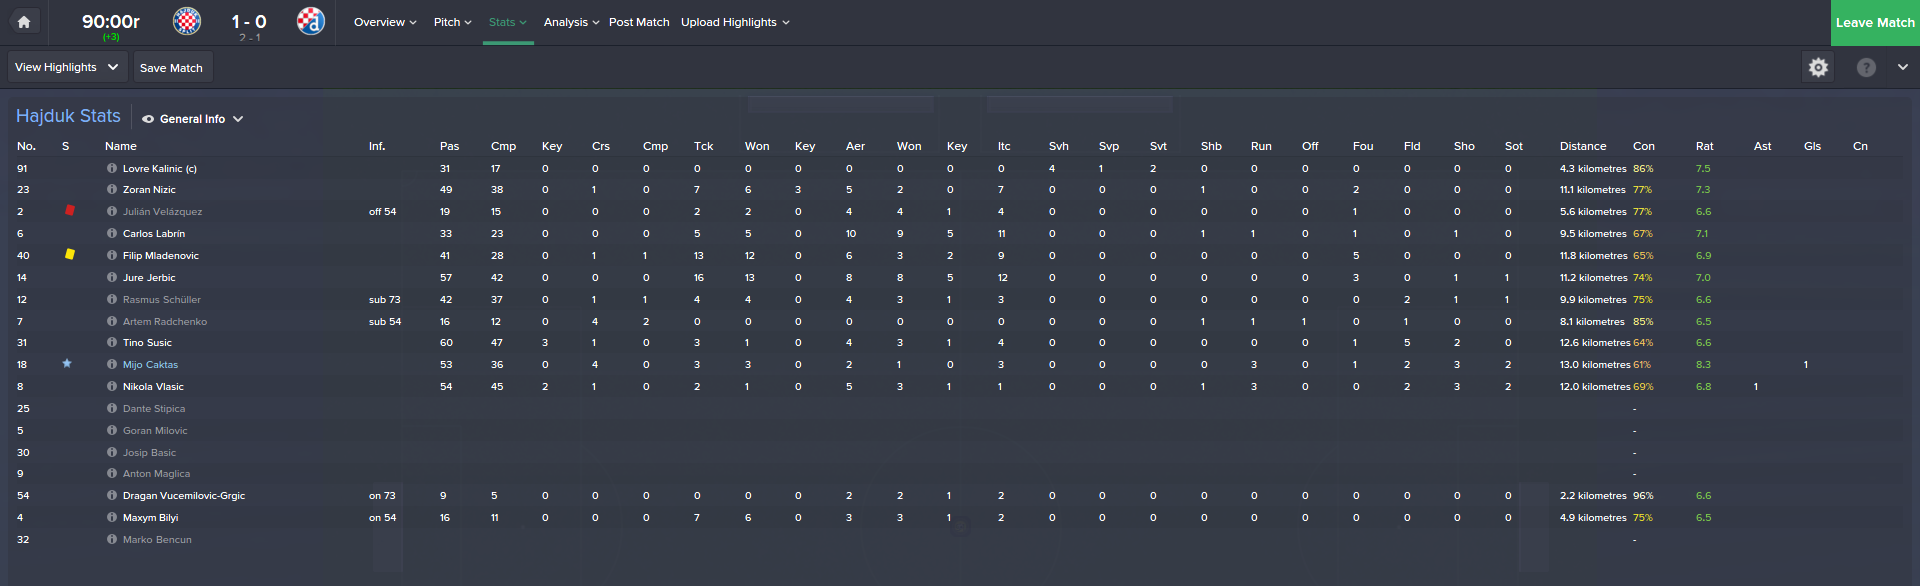Sort table by Rat column header
Viewport: 1920px width, 586px height.
[1704, 146]
